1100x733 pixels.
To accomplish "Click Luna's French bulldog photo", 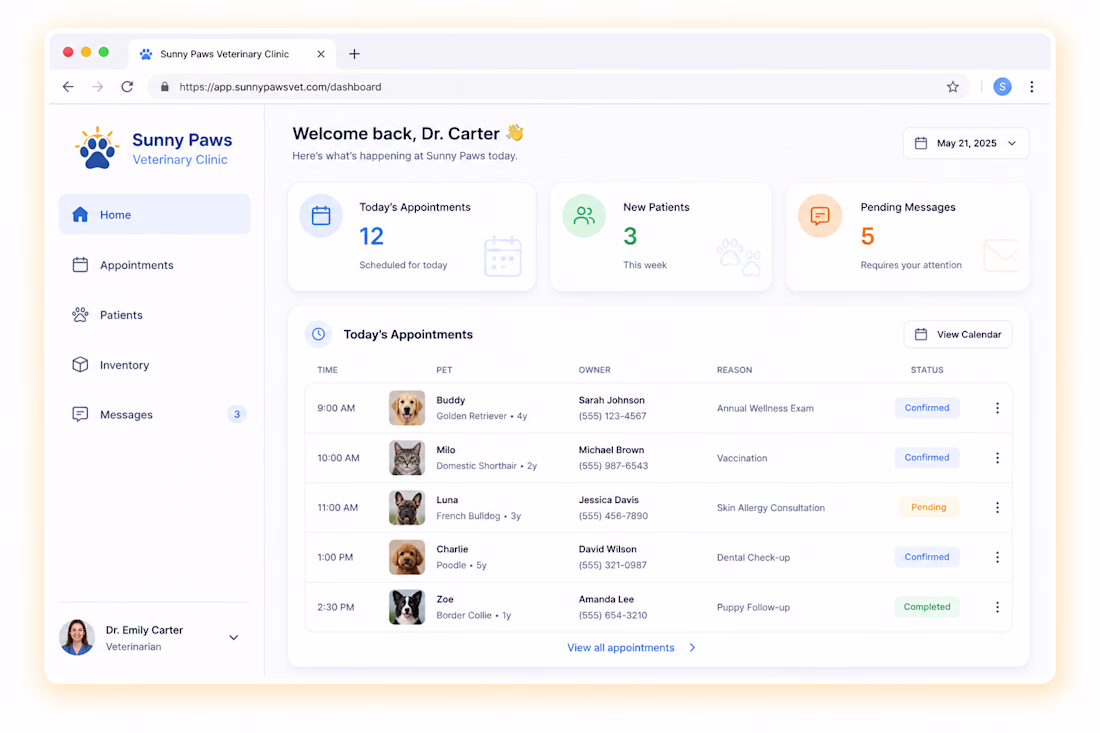I will coord(407,508).
